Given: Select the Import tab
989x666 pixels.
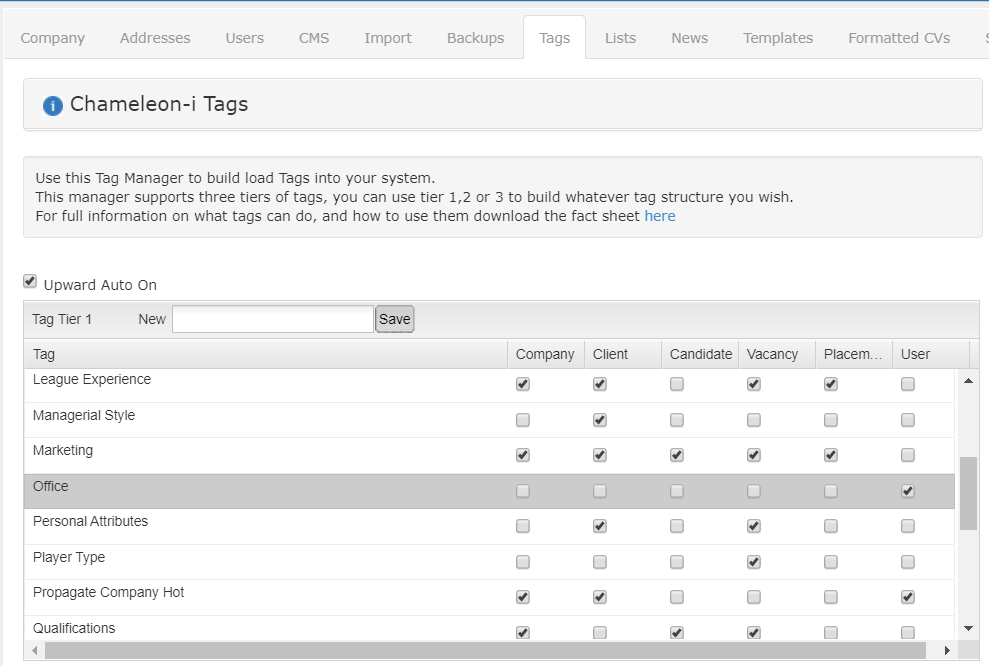Looking at the screenshot, I should point(388,38).
